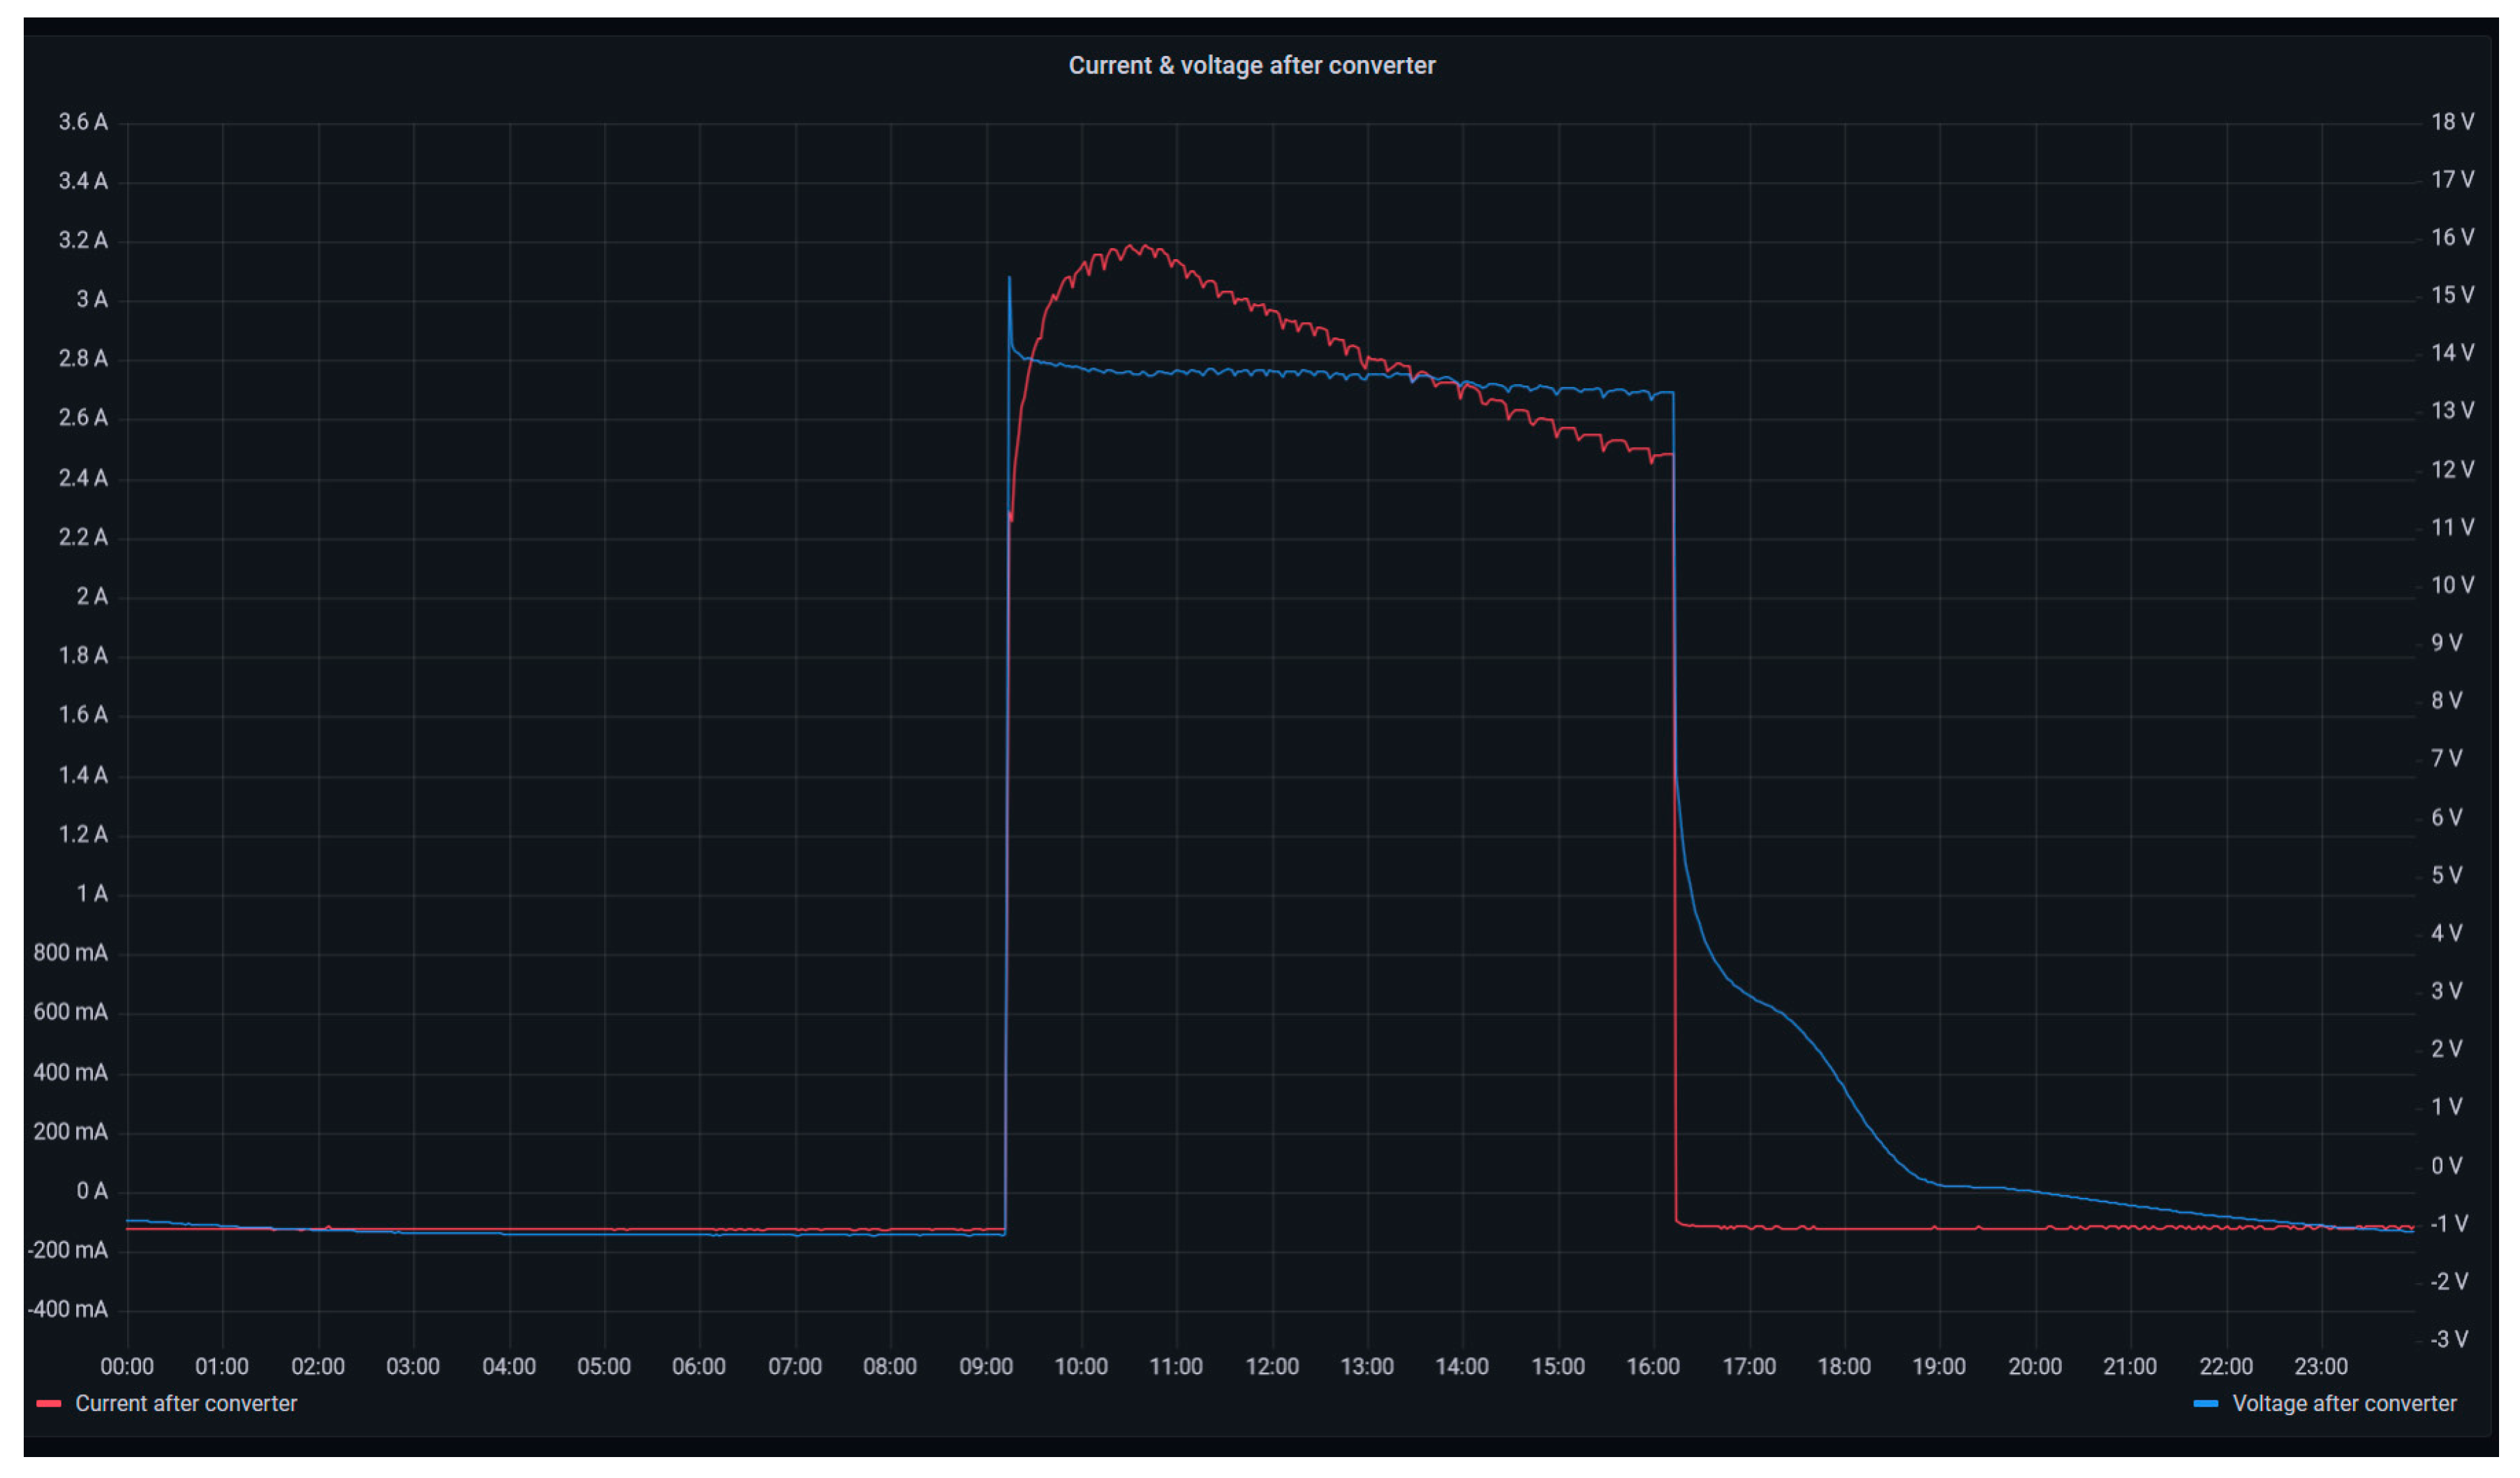Click the 10:00 time axis label
The image size is (2520, 1478).
coord(1081,1366)
